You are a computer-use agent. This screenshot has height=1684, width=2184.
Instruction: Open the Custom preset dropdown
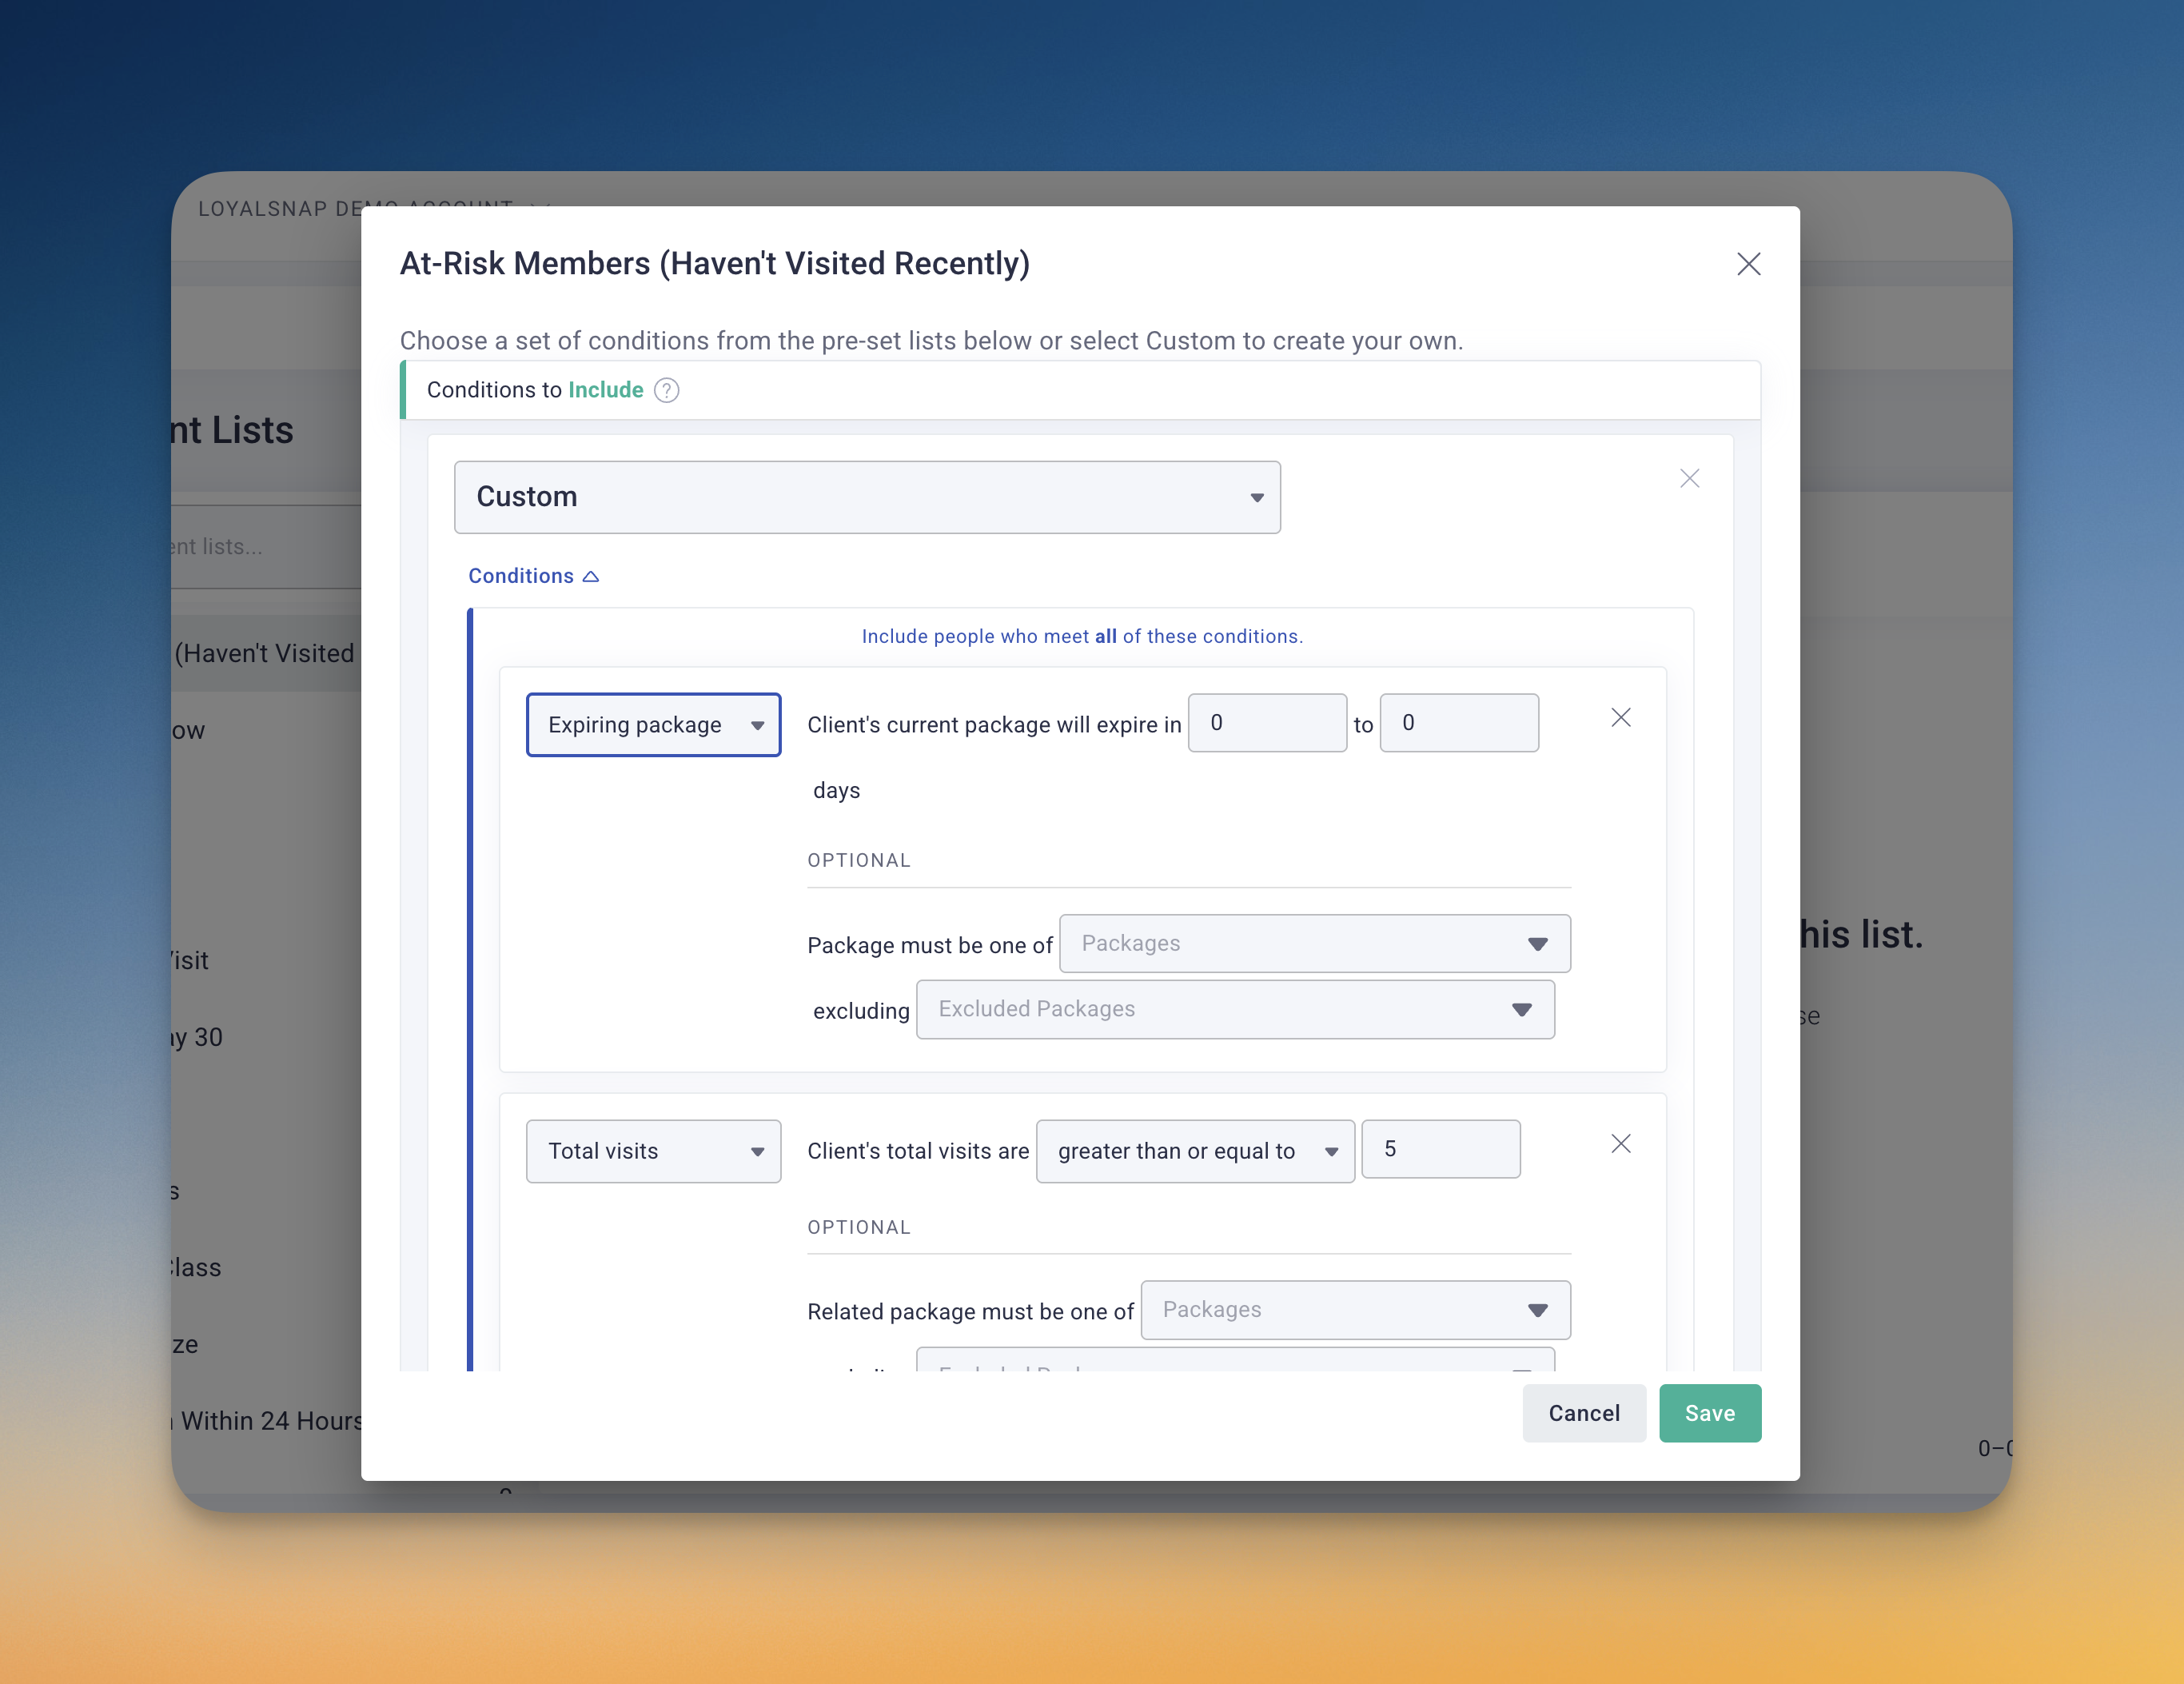click(x=867, y=497)
